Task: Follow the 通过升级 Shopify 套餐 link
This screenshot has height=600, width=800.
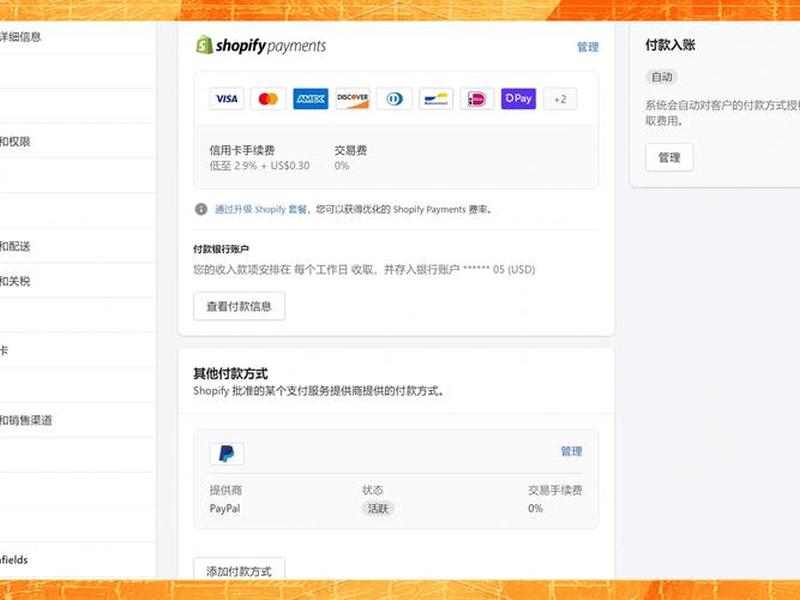Action: pos(261,209)
